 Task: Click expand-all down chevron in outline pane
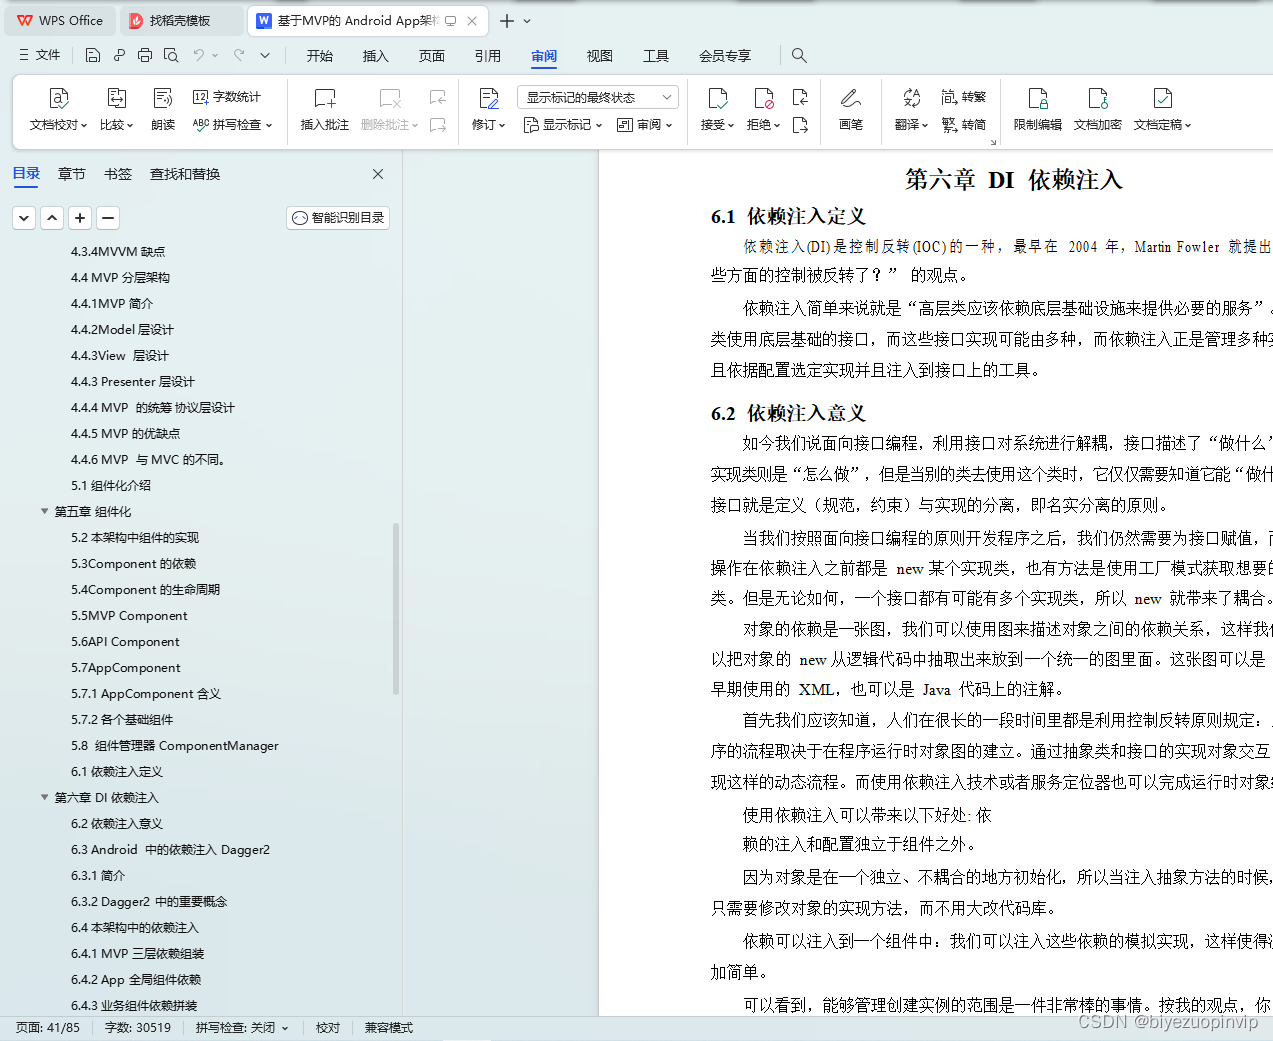point(24,217)
